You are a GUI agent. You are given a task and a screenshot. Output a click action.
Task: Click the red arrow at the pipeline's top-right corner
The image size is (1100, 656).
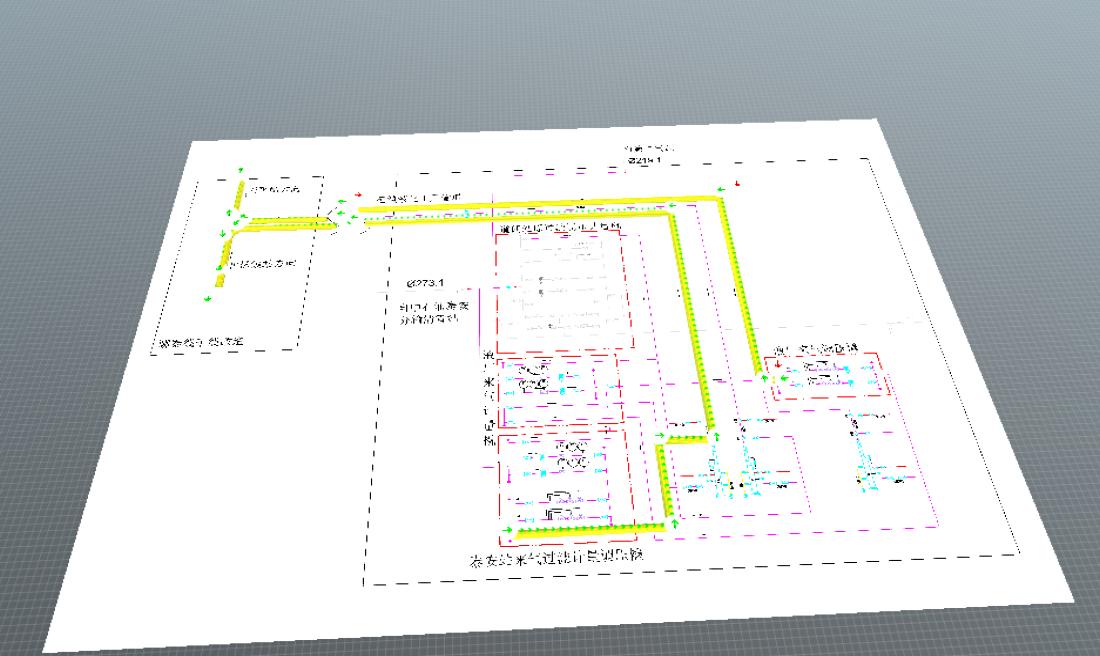tap(737, 184)
